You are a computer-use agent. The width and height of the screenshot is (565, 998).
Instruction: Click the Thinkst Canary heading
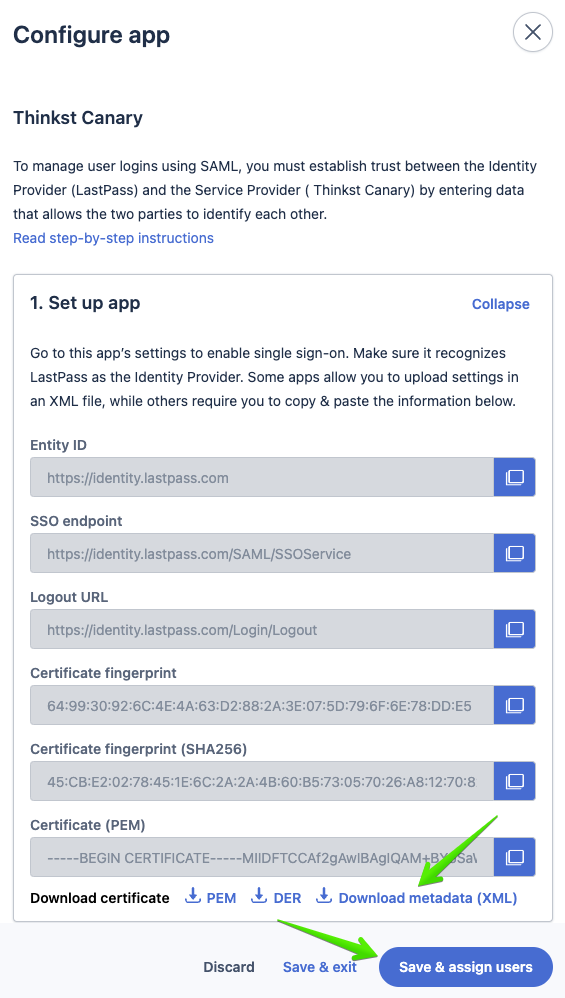pyautogui.click(x=78, y=118)
